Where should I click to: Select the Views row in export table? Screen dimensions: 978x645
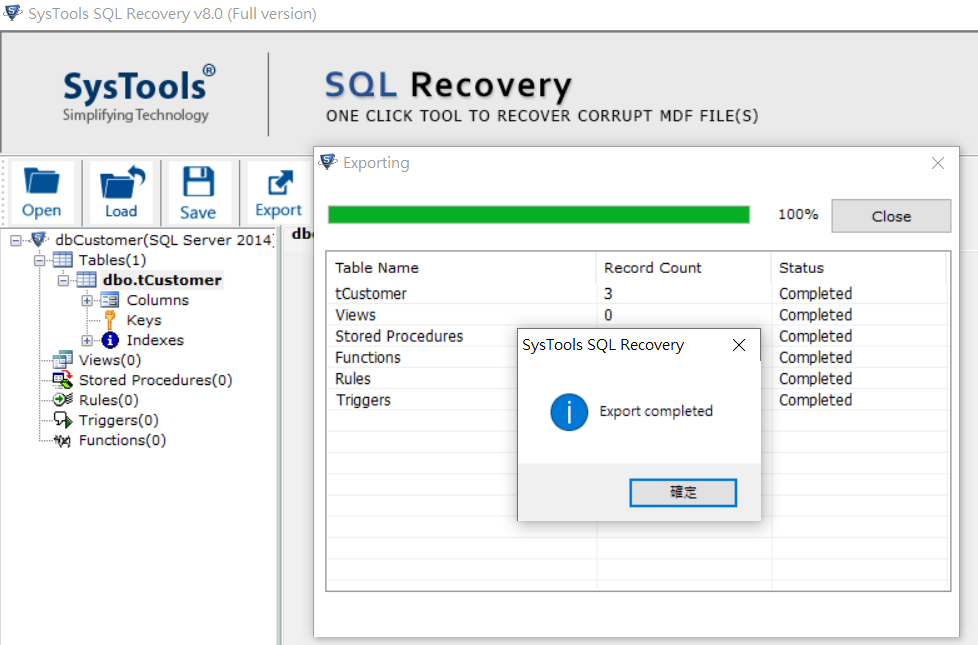pos(637,314)
